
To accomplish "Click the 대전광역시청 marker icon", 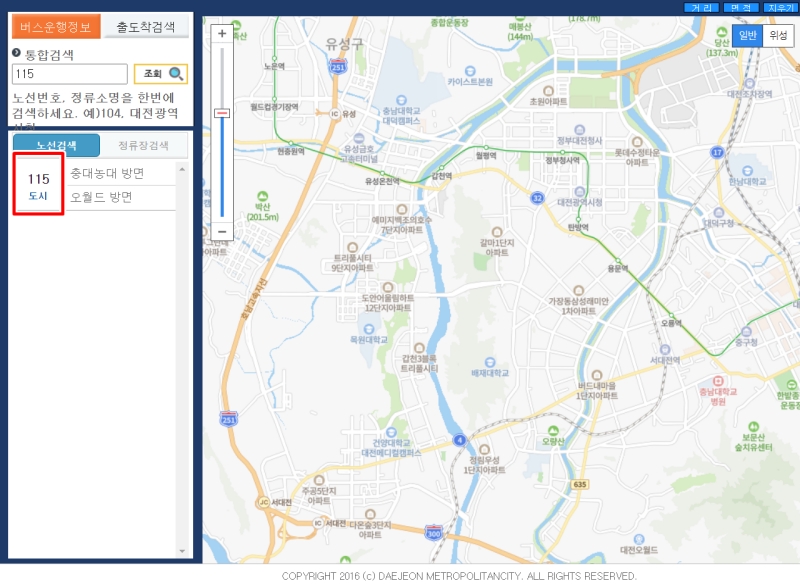I will (x=580, y=192).
